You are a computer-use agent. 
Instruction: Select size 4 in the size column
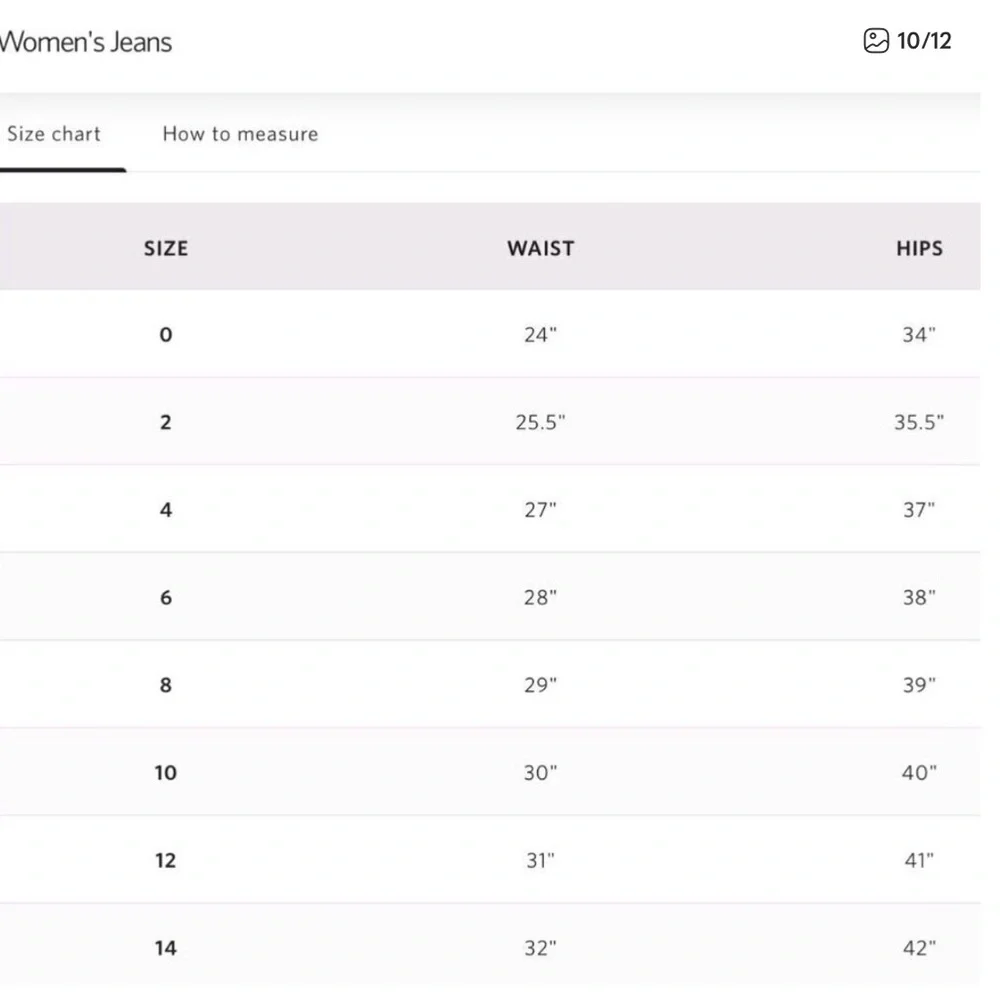[x=166, y=510]
